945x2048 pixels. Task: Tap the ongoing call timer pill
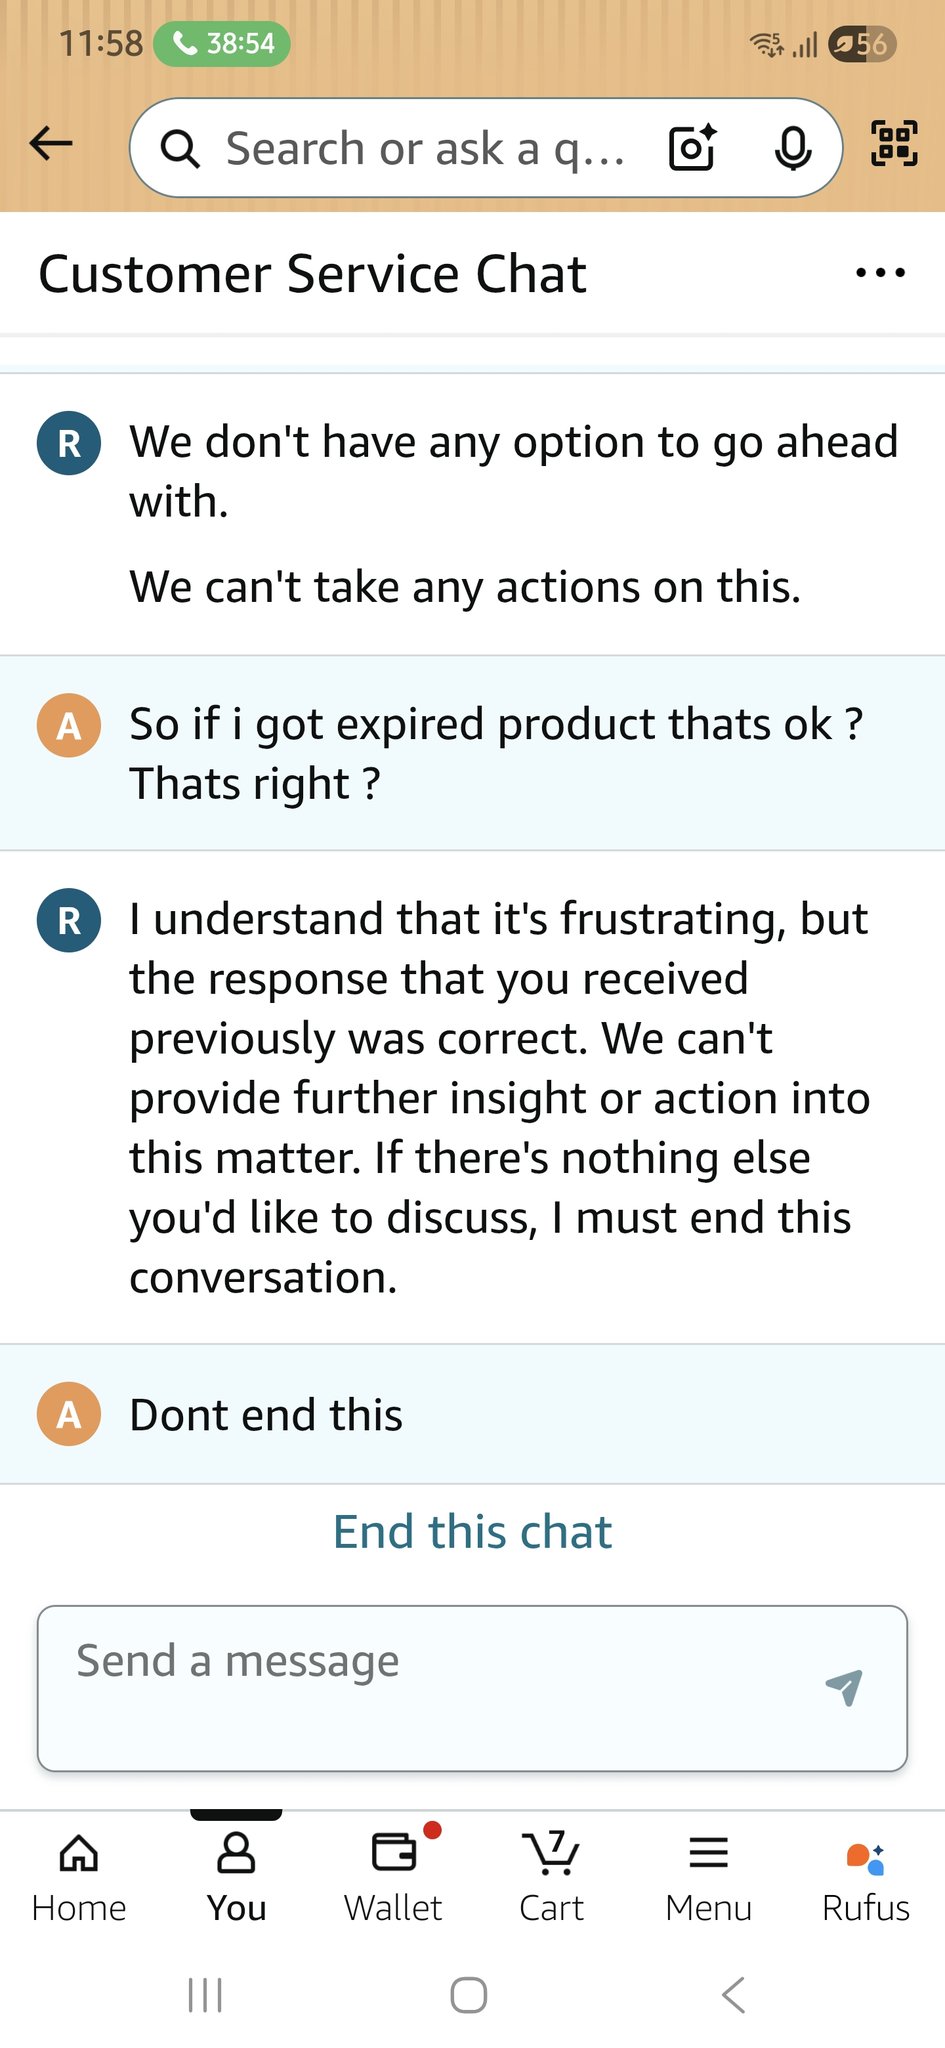click(222, 44)
